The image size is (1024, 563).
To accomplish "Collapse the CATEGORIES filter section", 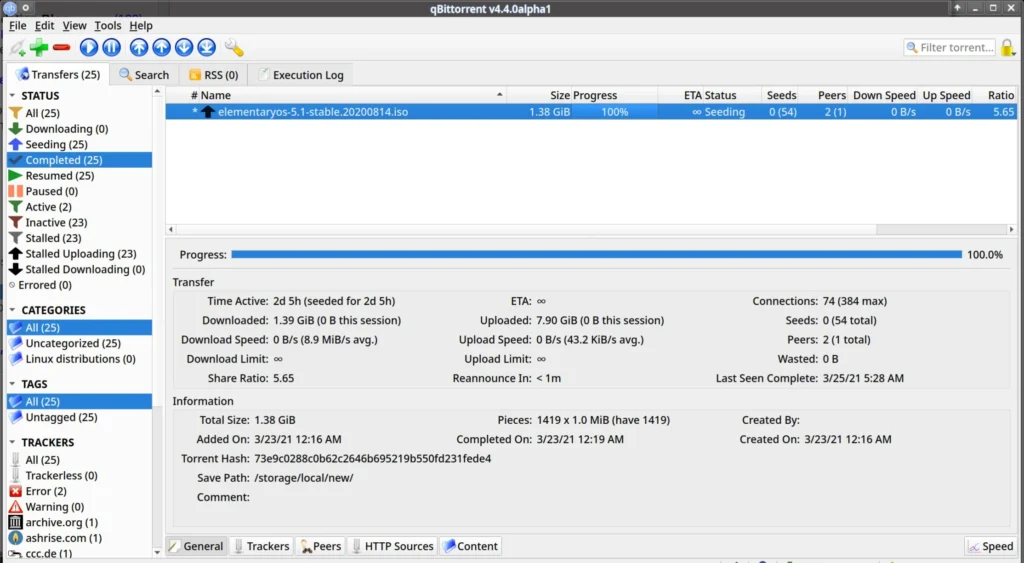I will tap(12, 310).
